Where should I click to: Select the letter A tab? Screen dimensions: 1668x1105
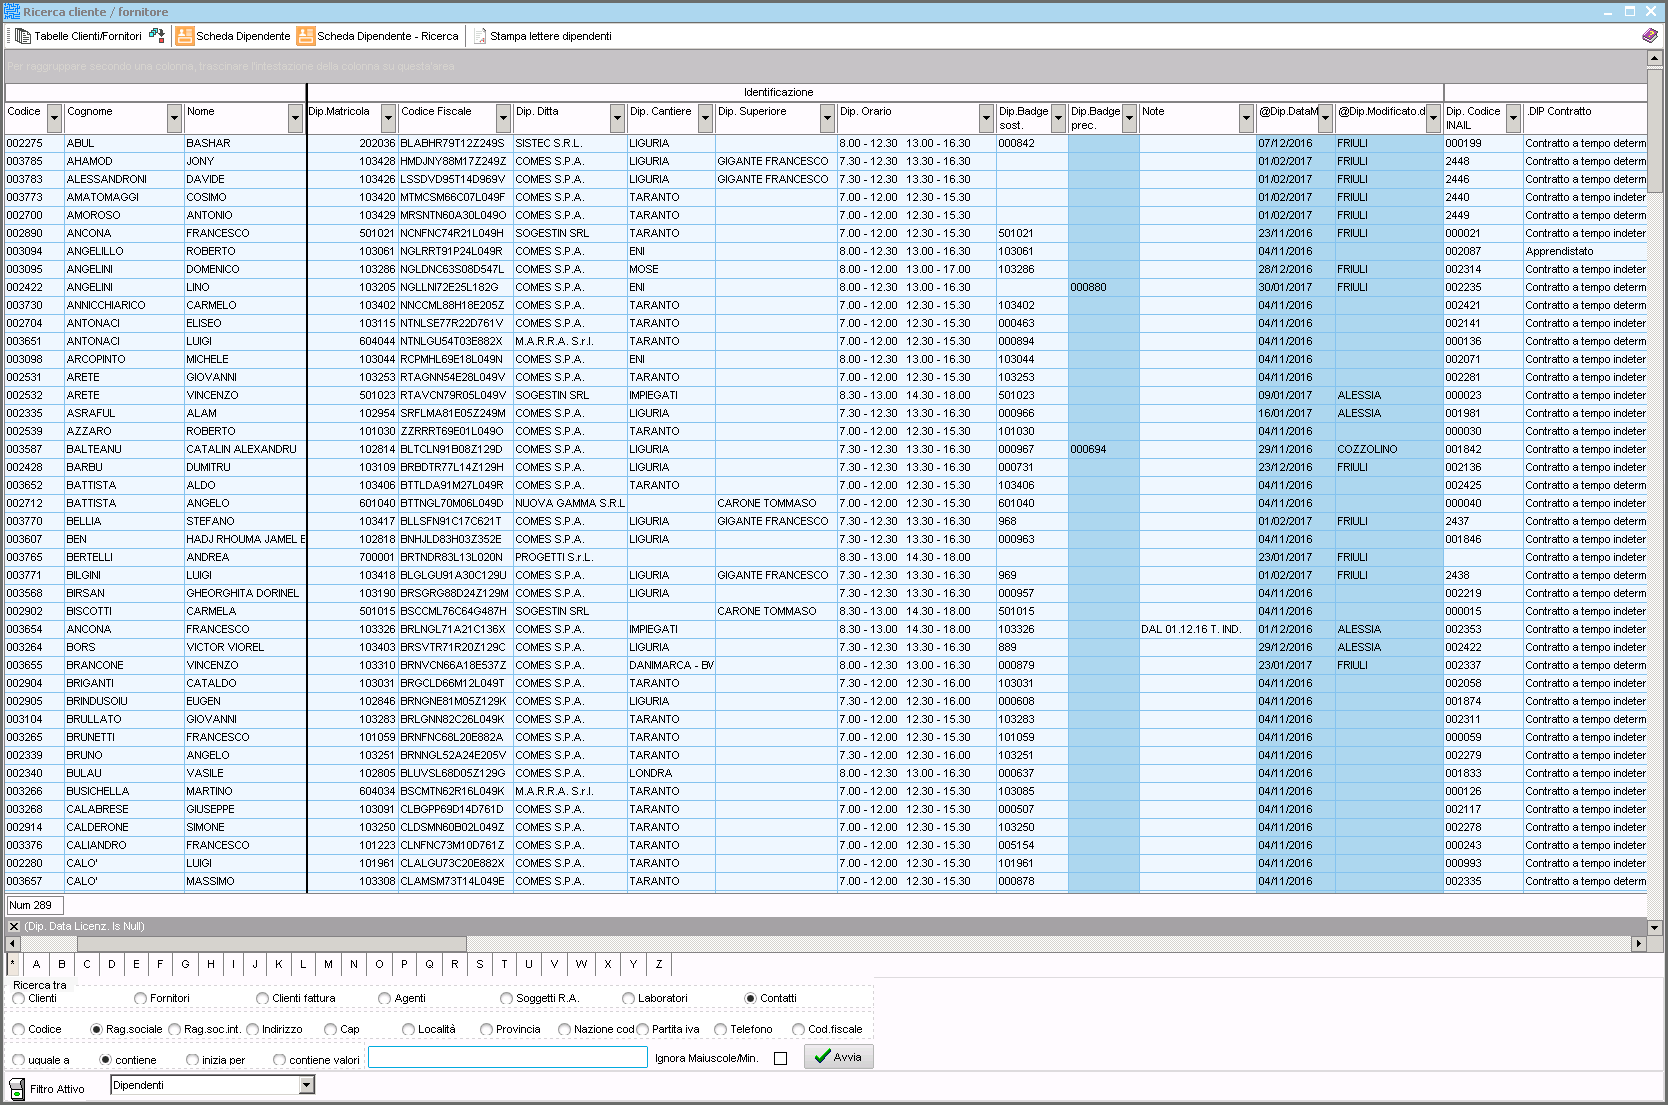point(37,964)
